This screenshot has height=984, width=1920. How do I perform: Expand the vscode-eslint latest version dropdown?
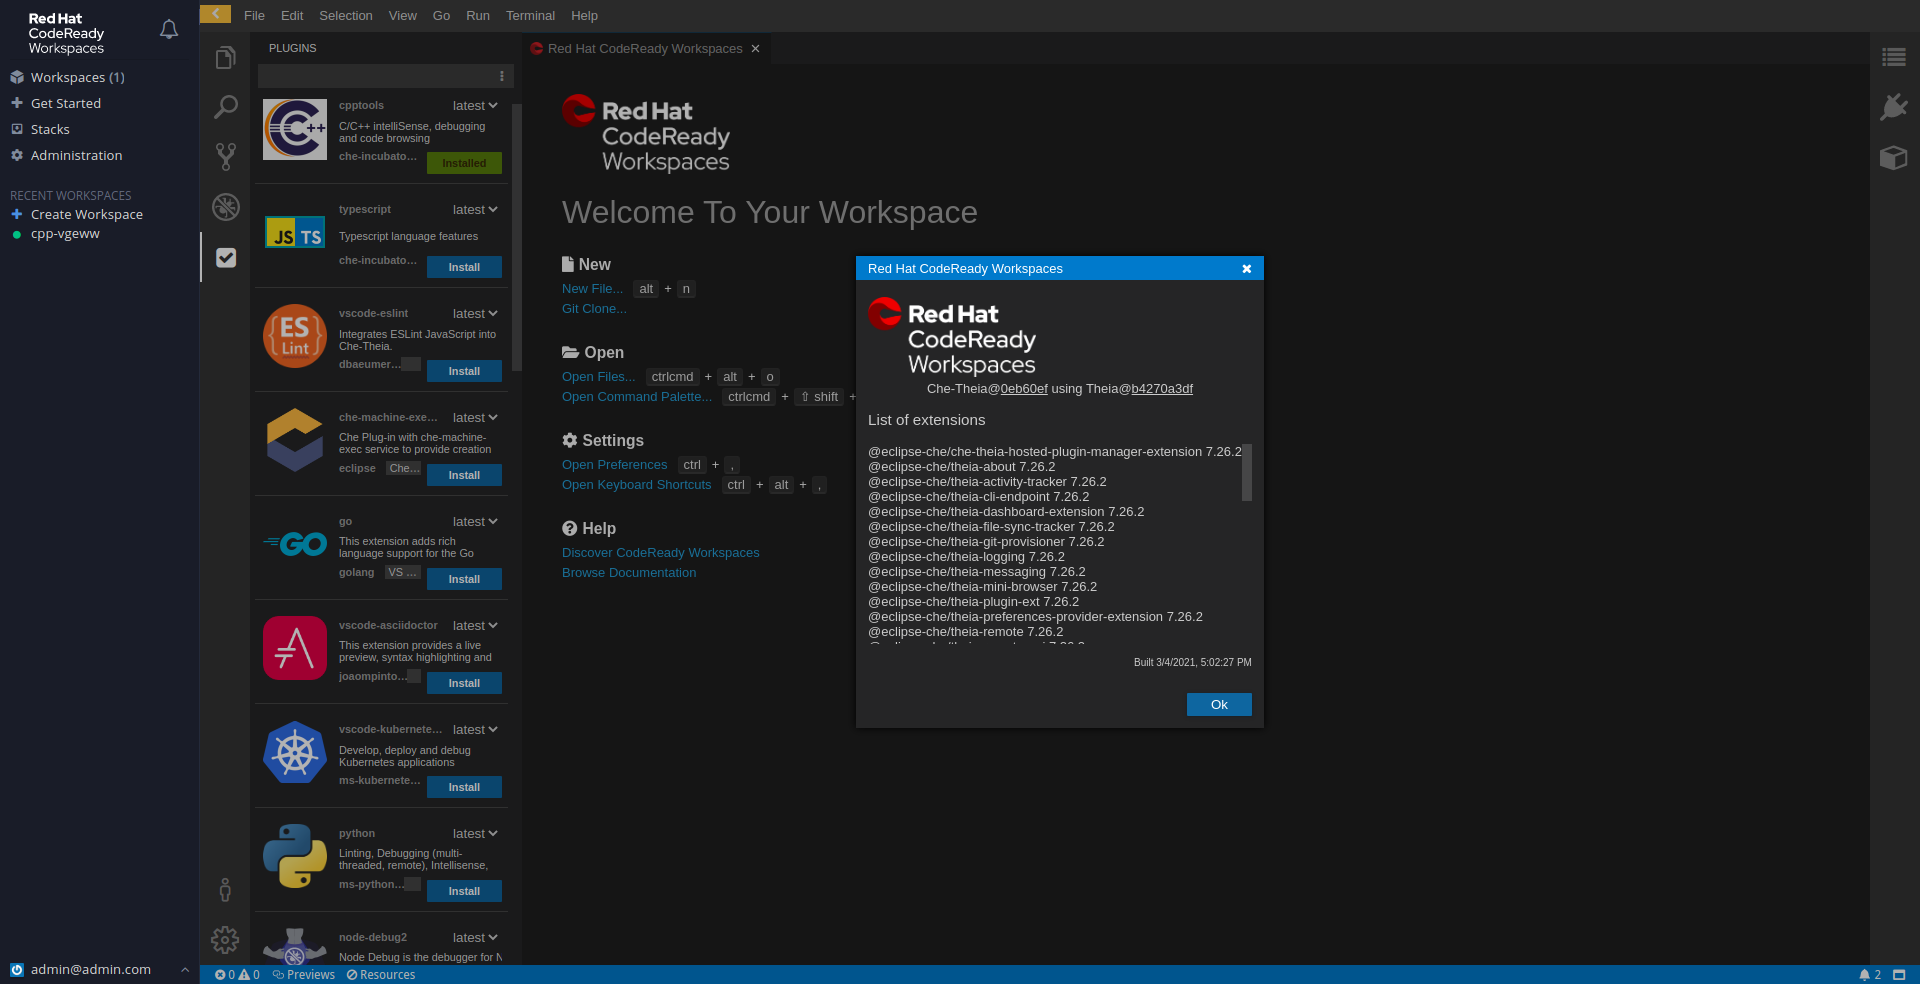475,314
